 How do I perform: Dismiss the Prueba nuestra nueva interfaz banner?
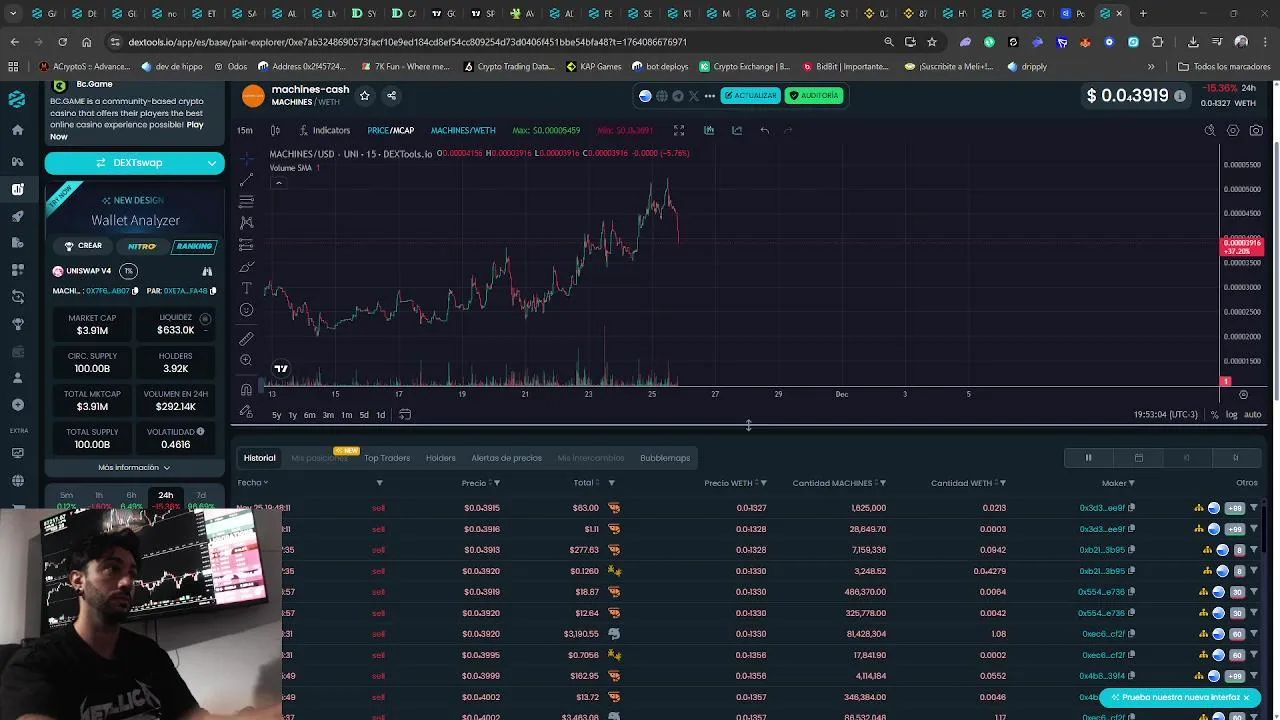[1246, 697]
